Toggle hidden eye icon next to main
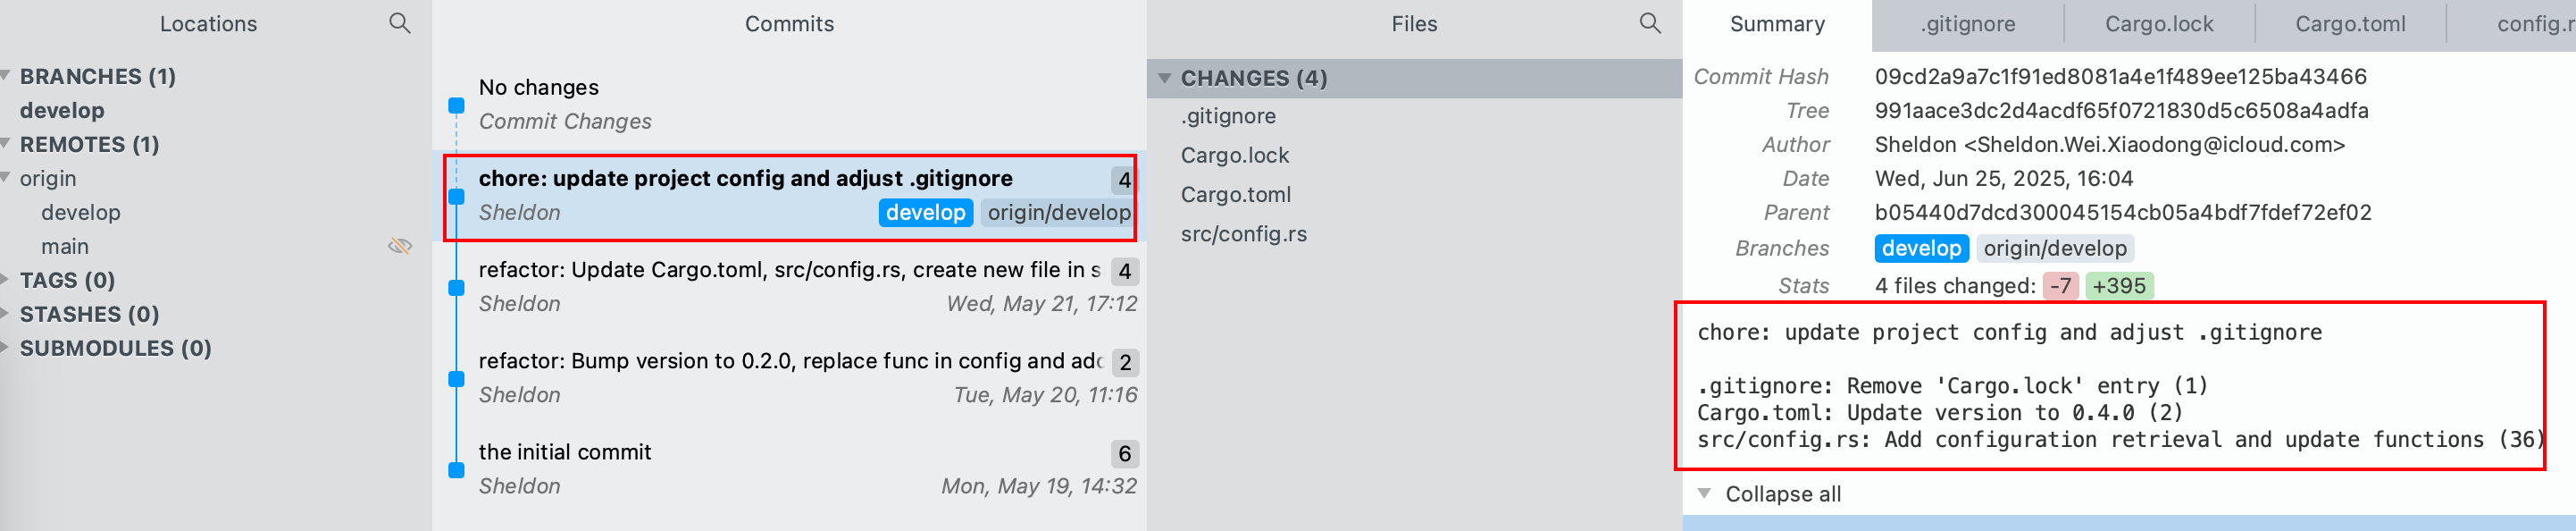Image resolution: width=2576 pixels, height=531 pixels. 399,246
